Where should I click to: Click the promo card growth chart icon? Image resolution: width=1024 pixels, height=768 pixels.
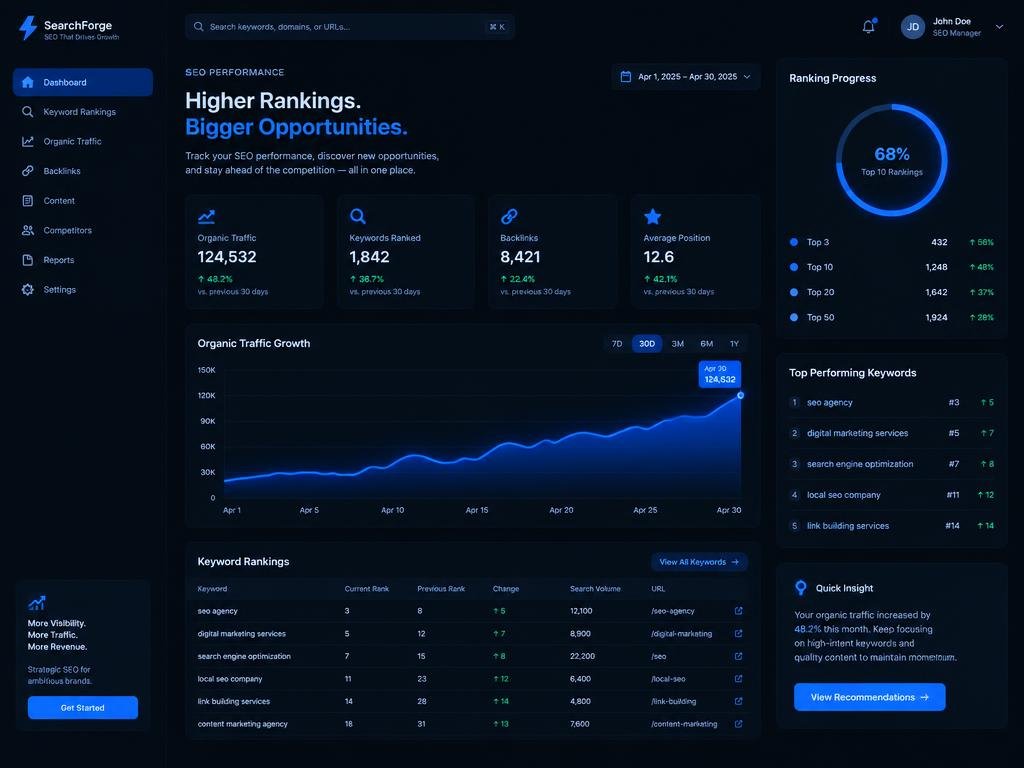coord(37,602)
